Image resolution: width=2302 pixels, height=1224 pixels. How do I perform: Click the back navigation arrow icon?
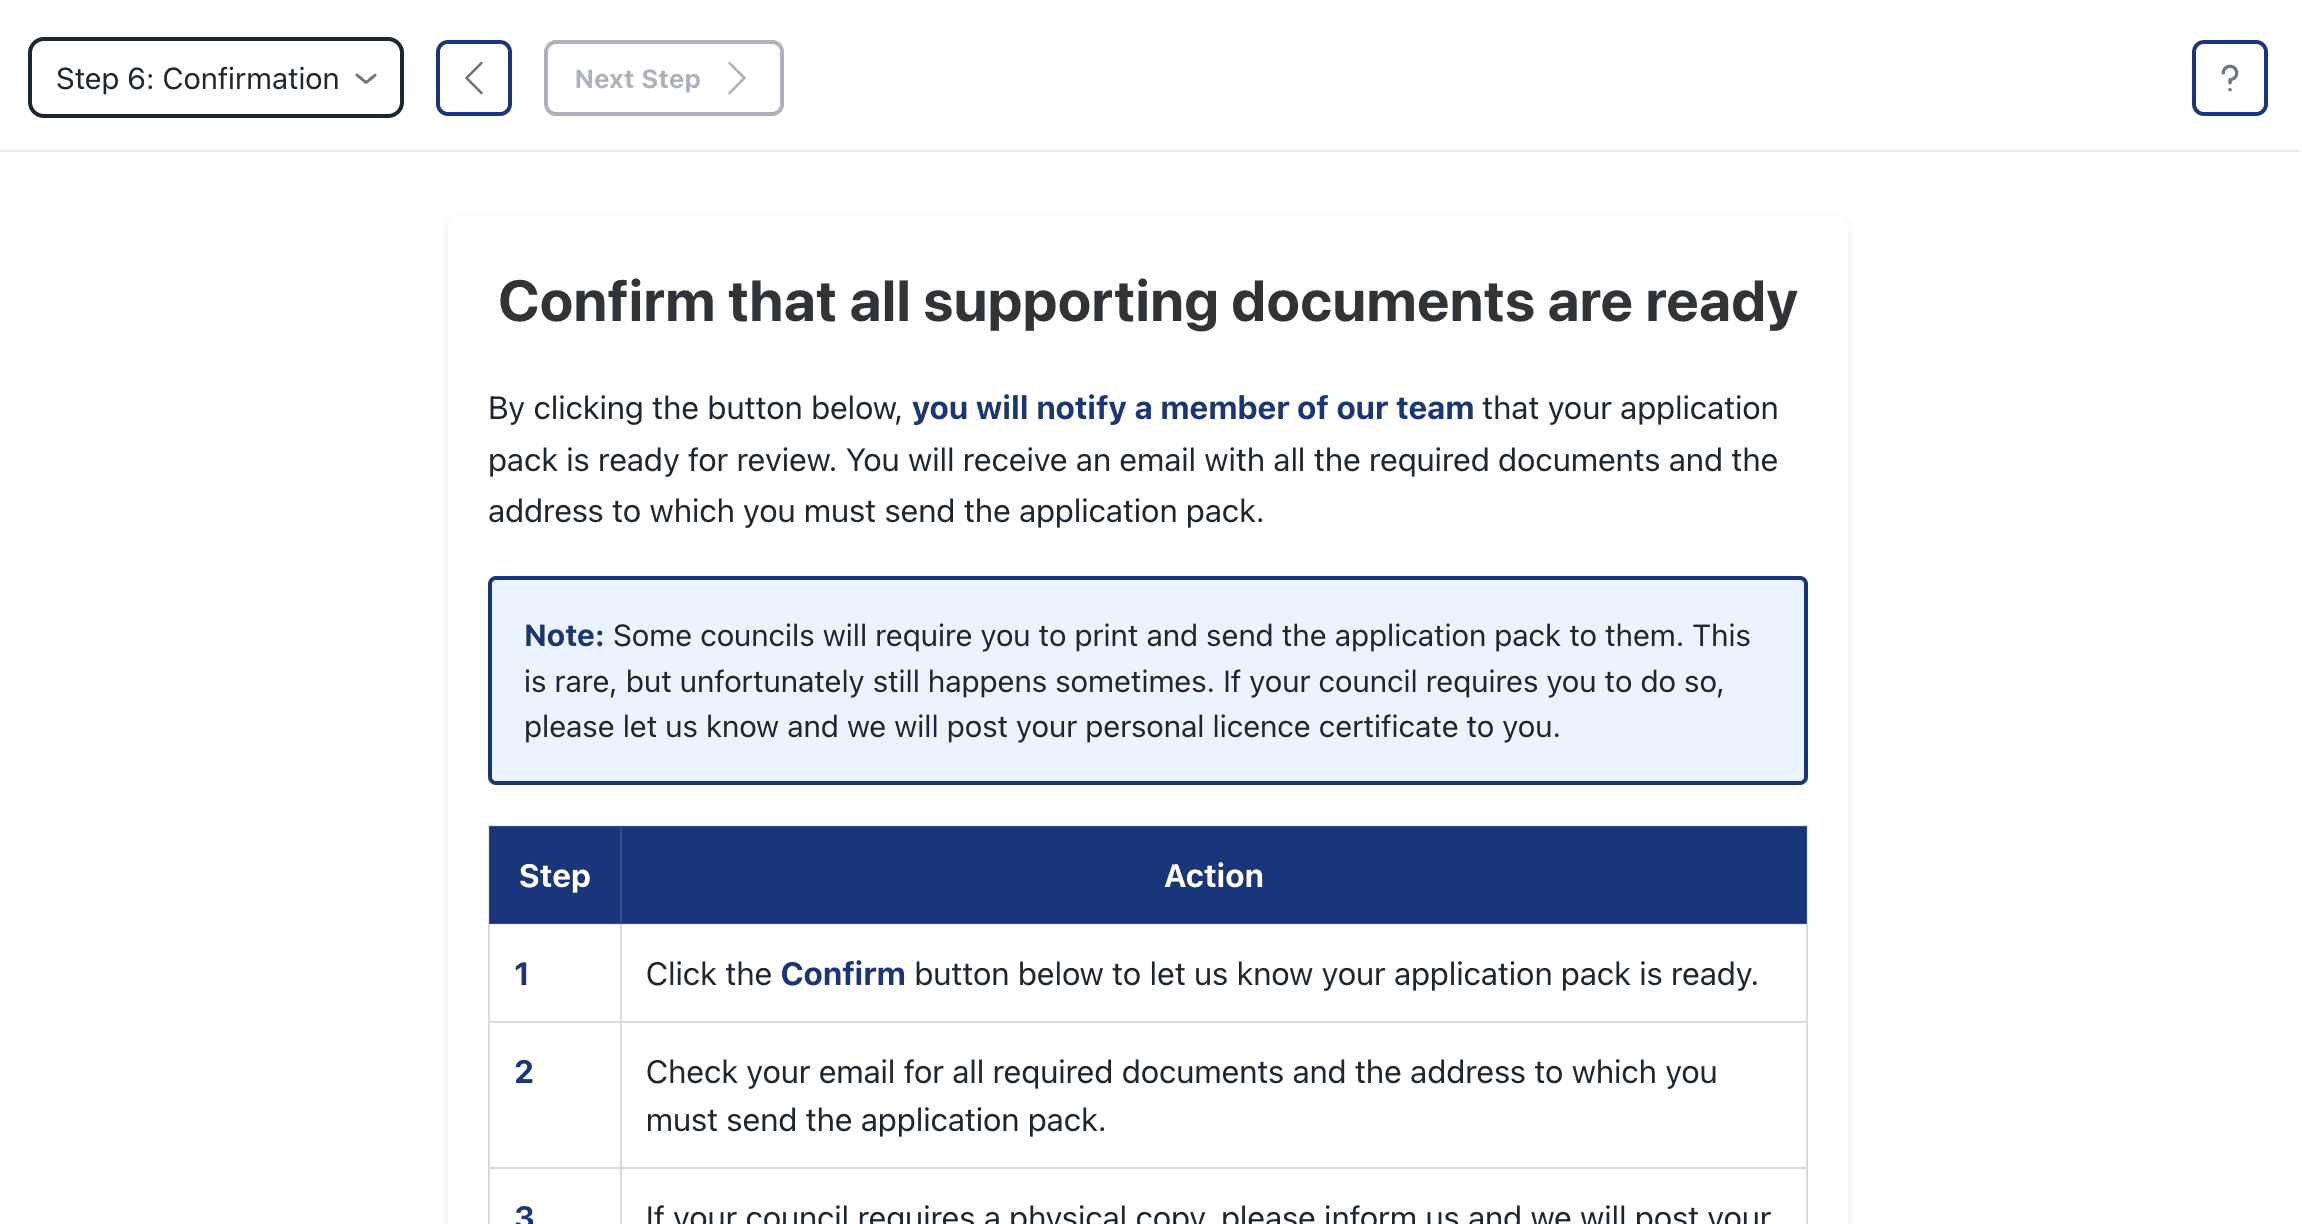pyautogui.click(x=473, y=77)
